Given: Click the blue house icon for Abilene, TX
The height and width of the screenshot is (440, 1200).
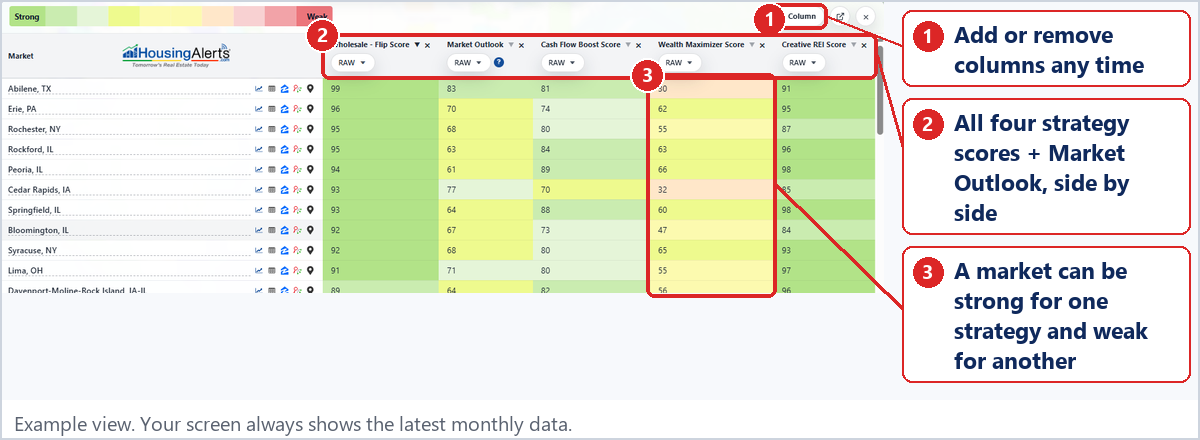Looking at the screenshot, I should [x=284, y=89].
